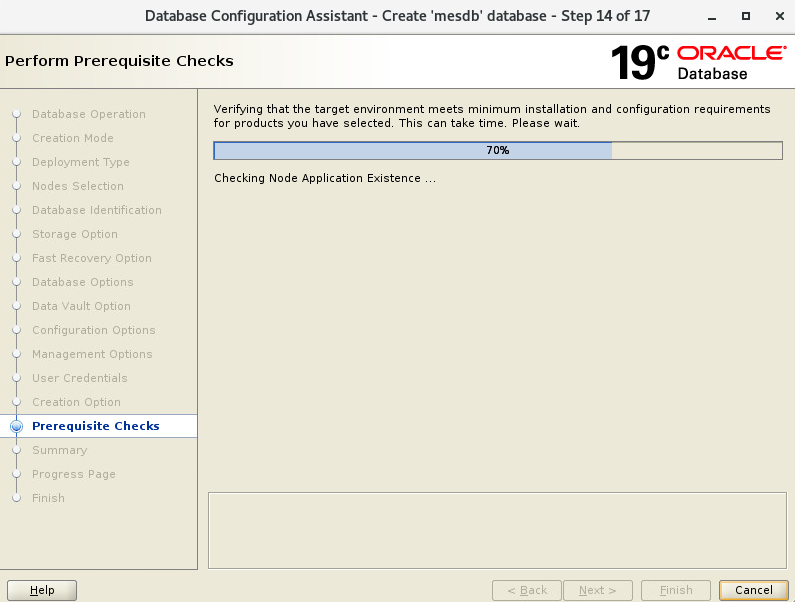Open the Nodes Selection step
Screen dimensions: 795x602
[77, 186]
